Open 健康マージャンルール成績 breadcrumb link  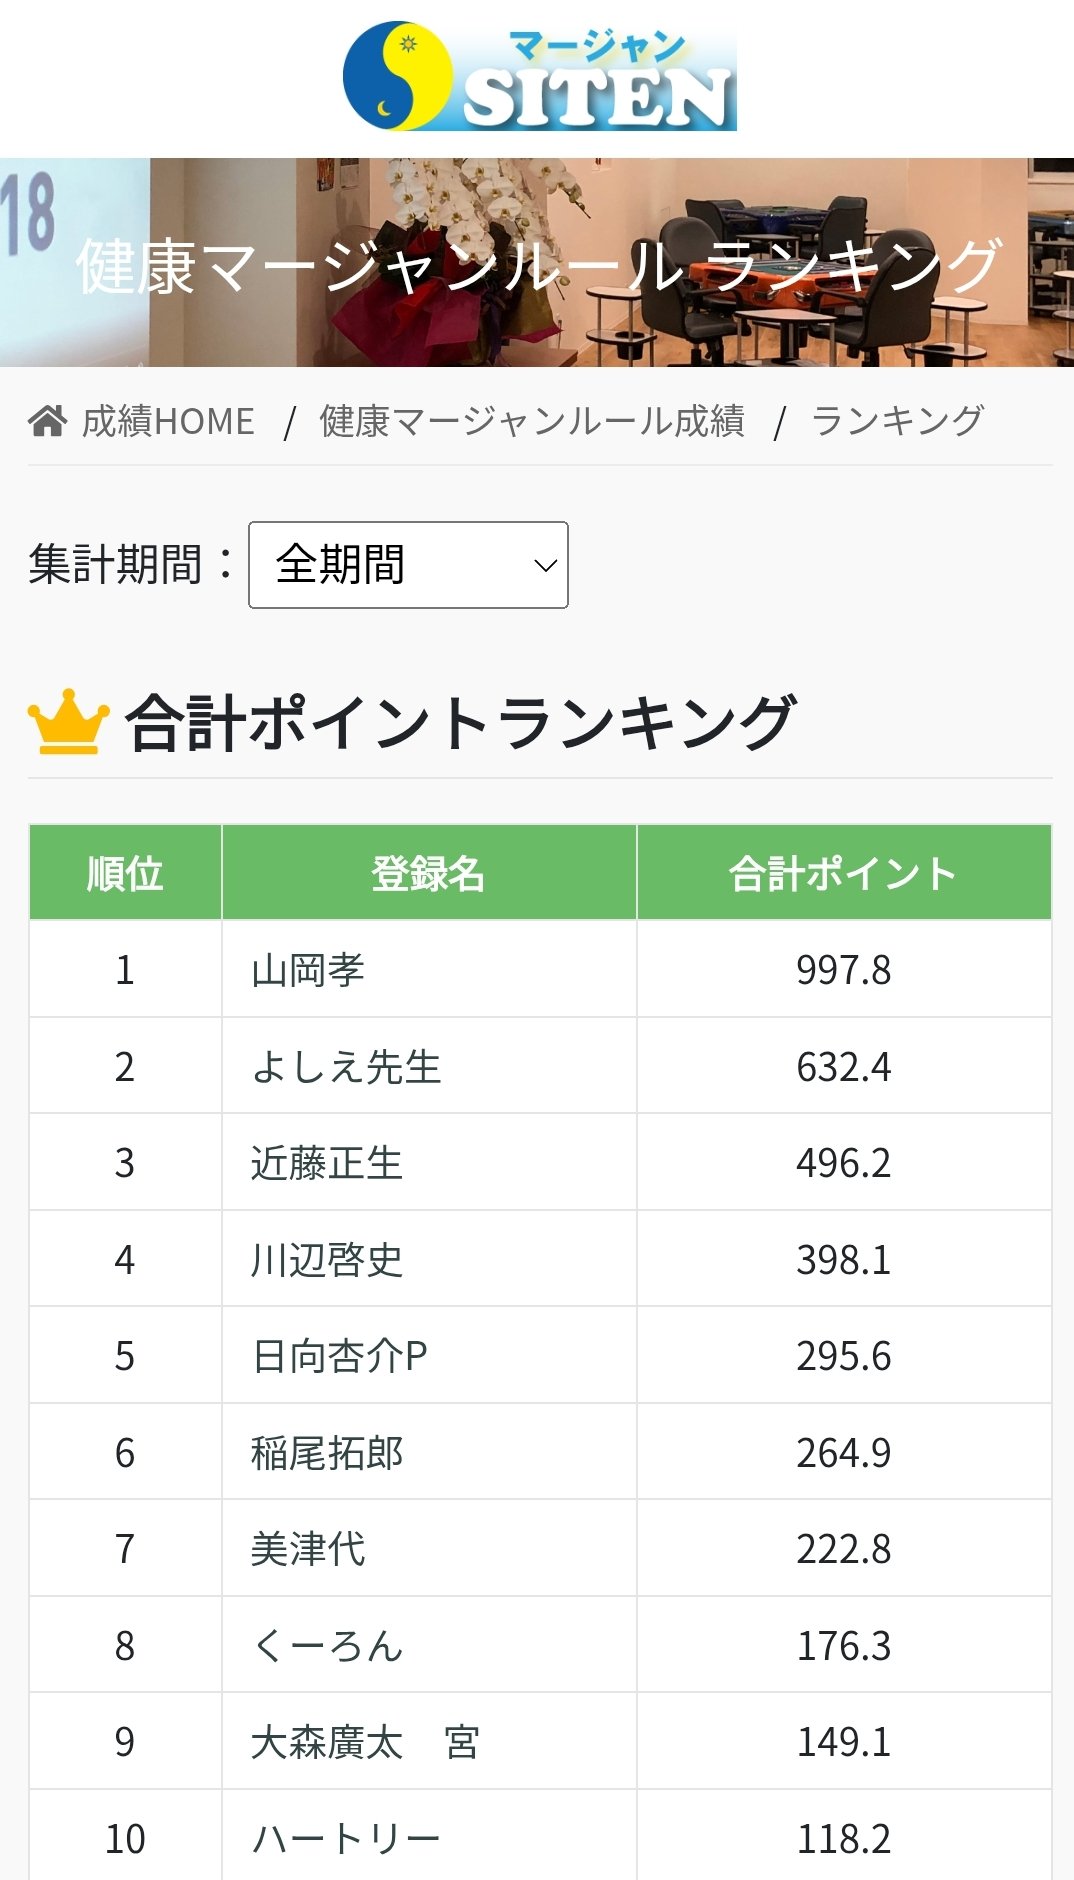pyautogui.click(x=531, y=421)
